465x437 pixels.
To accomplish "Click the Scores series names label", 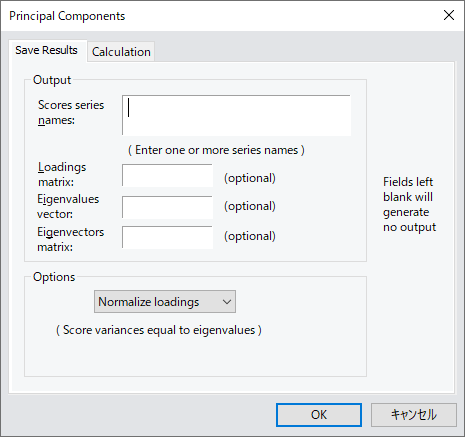I will pos(71,112).
